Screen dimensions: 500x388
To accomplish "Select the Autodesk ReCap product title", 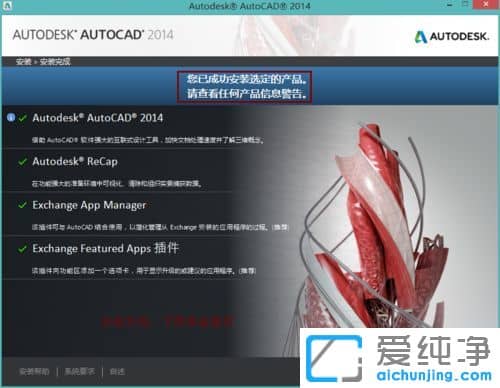I will point(75,162).
